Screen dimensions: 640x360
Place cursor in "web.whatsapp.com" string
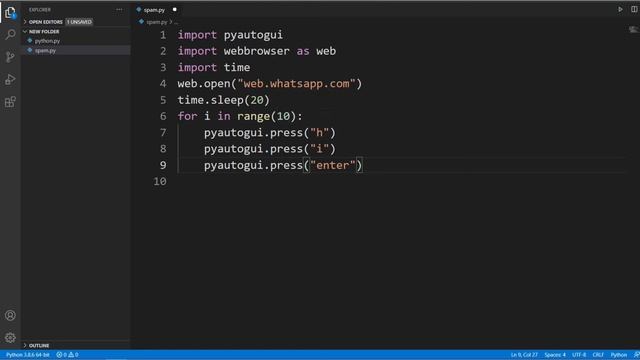(296, 84)
